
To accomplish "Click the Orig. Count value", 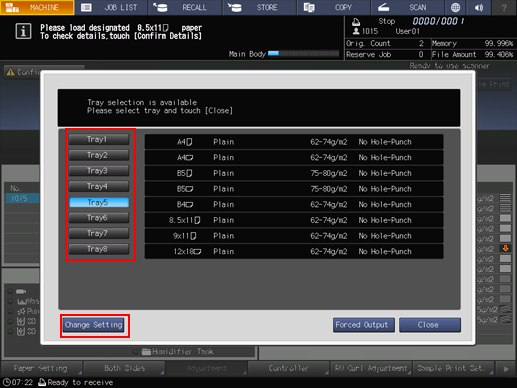I will click(x=421, y=43).
